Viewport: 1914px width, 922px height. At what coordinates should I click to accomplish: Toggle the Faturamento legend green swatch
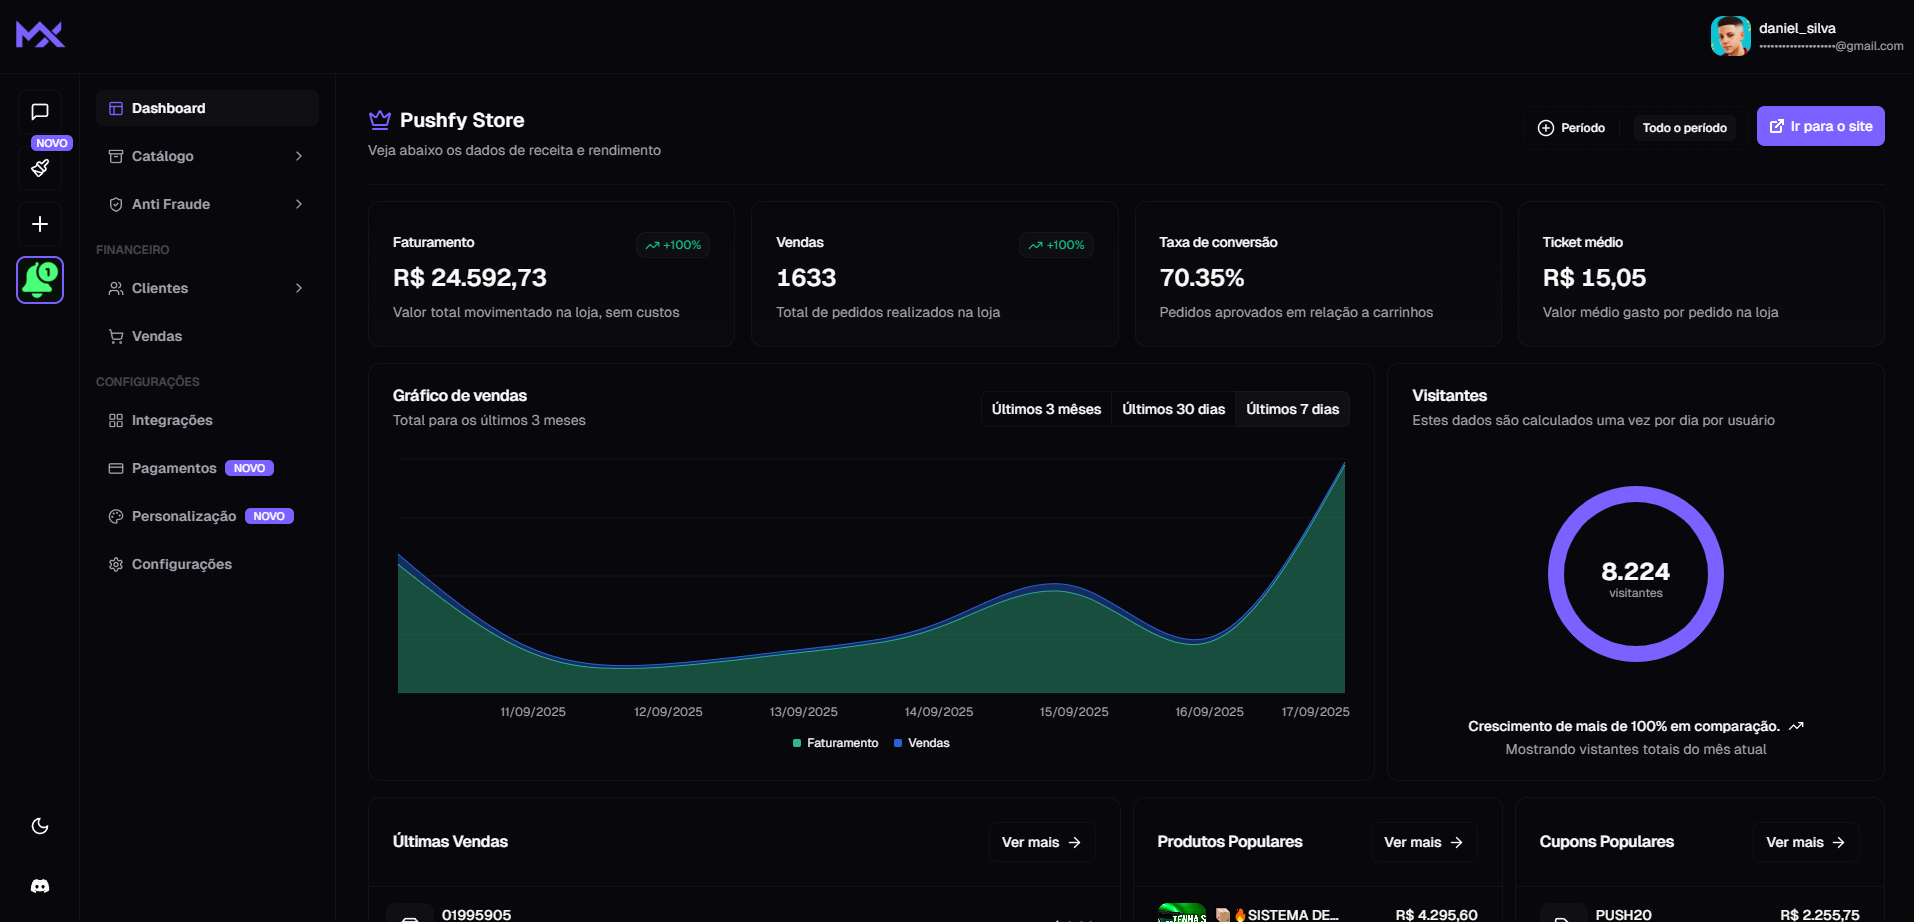pos(797,743)
